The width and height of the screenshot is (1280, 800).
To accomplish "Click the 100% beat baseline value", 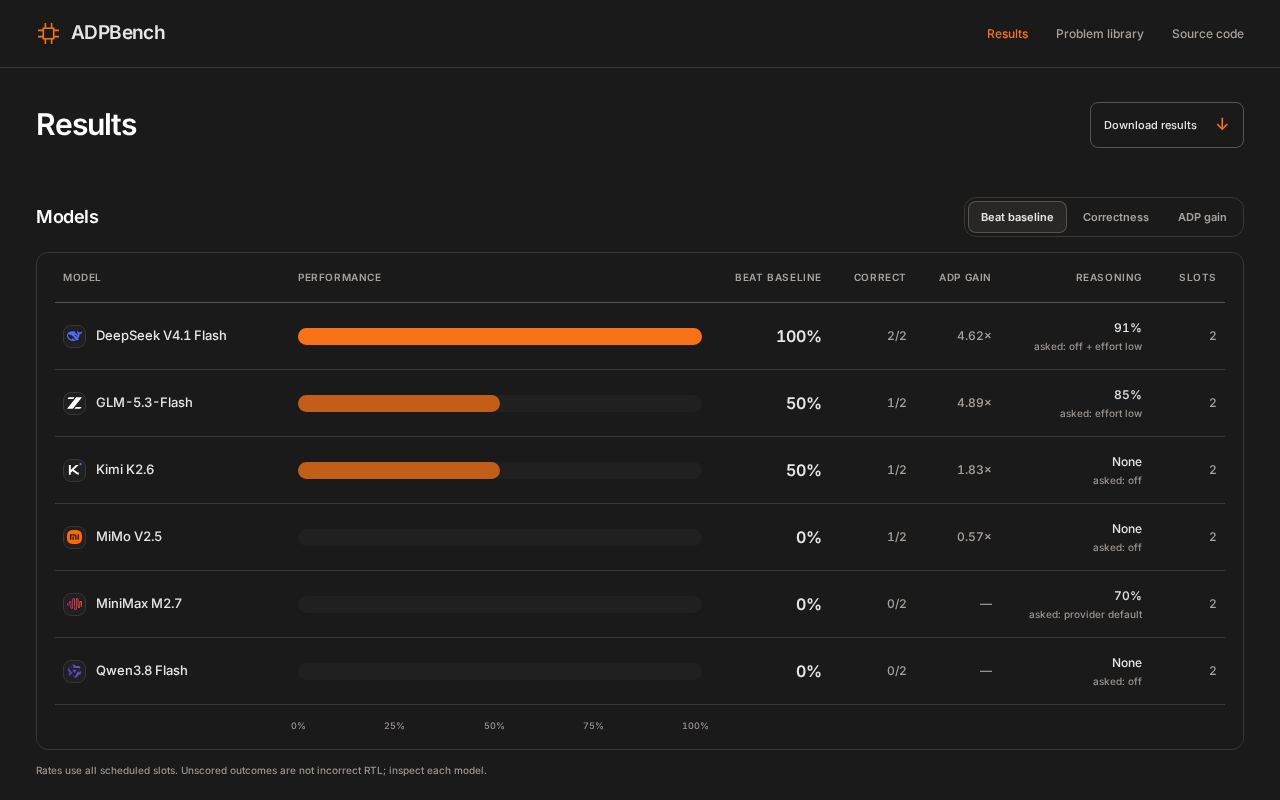I will click(x=799, y=336).
